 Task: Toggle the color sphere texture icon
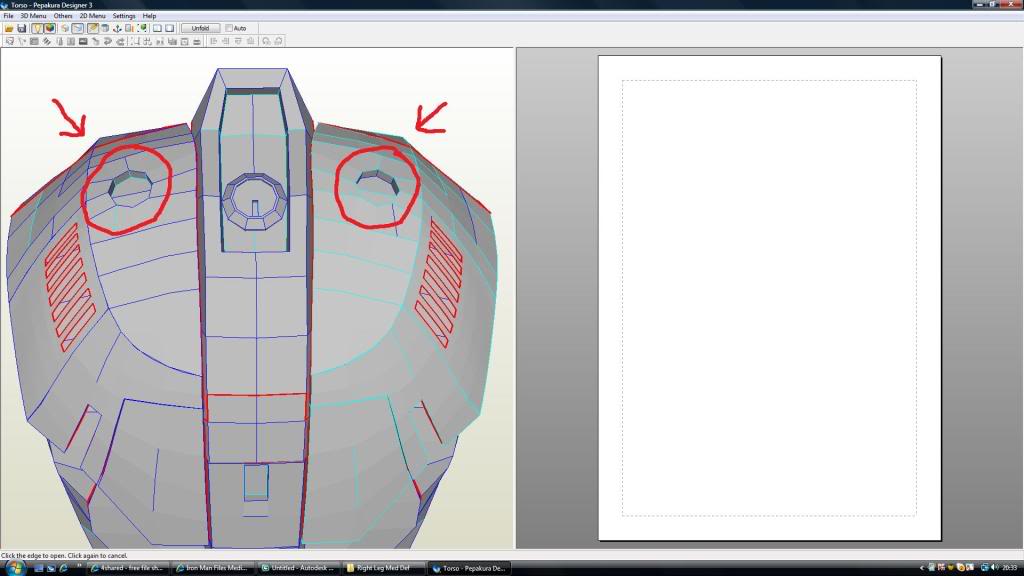click(x=50, y=28)
